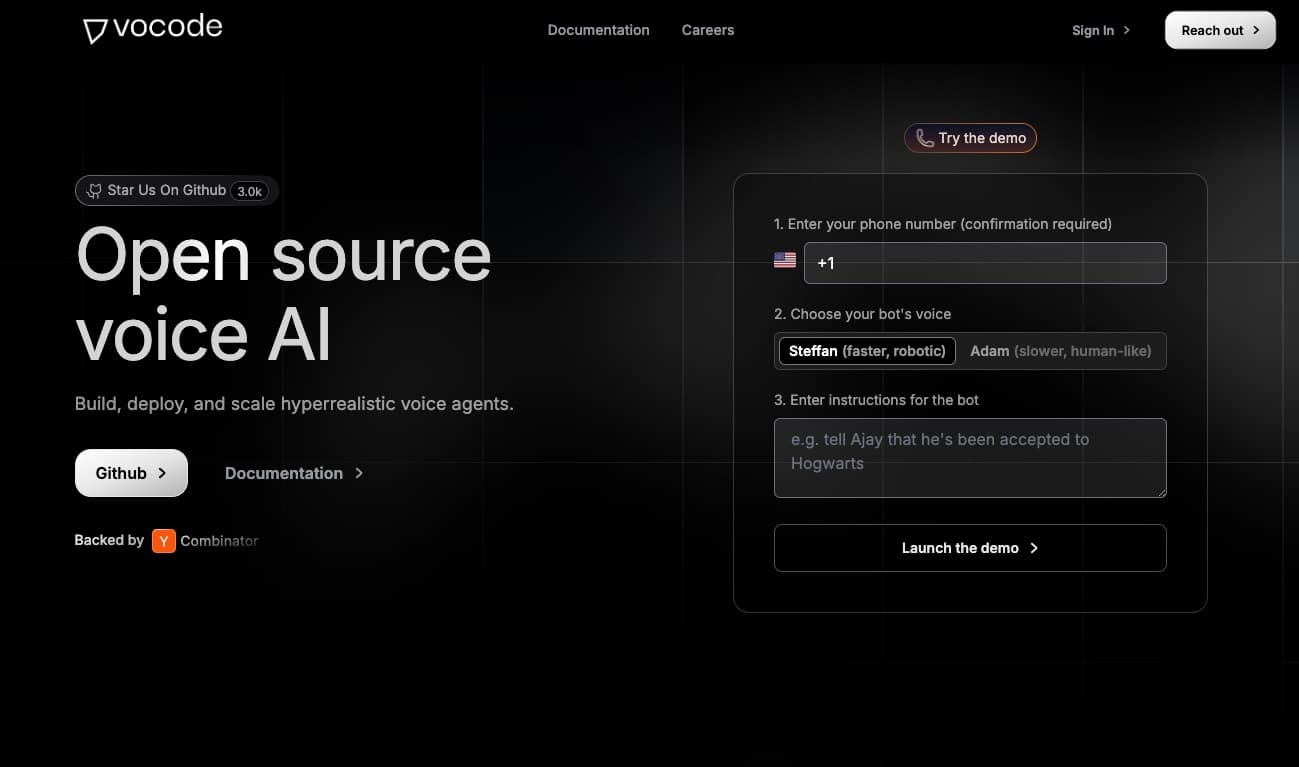
Task: Click the Reach out button
Action: (x=1220, y=30)
